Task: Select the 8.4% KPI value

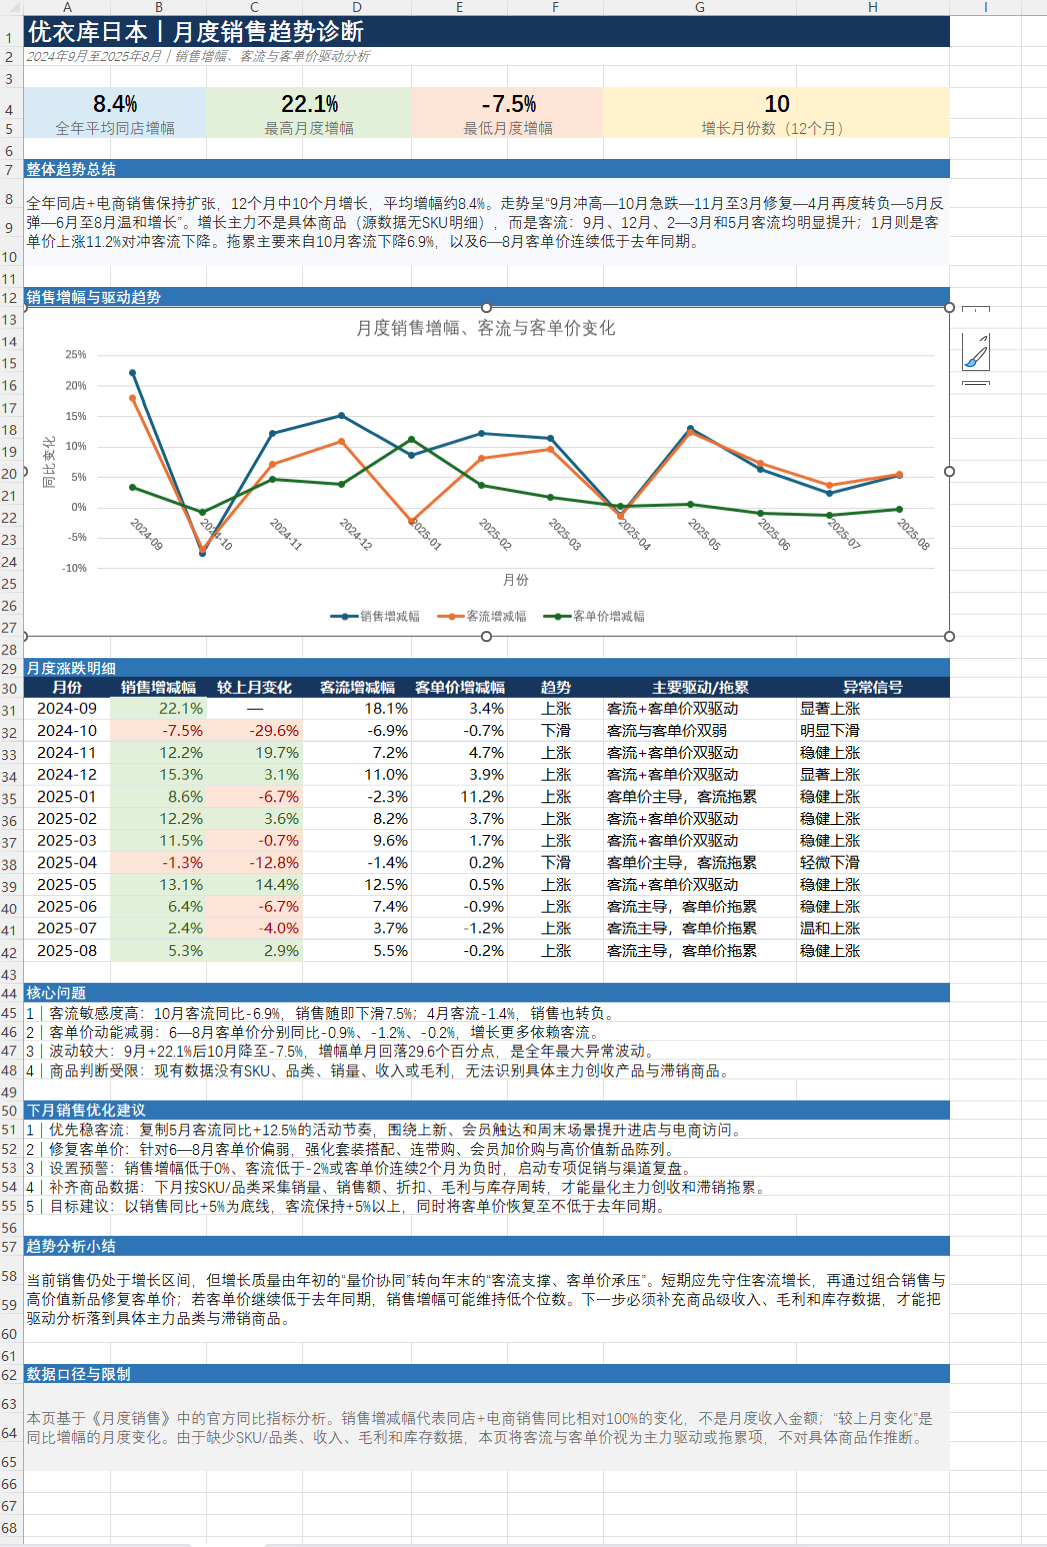Action: pyautogui.click(x=115, y=104)
